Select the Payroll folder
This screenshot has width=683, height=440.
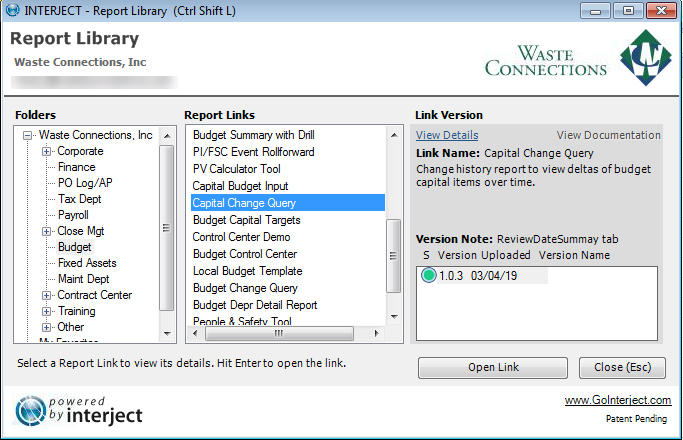point(73,215)
